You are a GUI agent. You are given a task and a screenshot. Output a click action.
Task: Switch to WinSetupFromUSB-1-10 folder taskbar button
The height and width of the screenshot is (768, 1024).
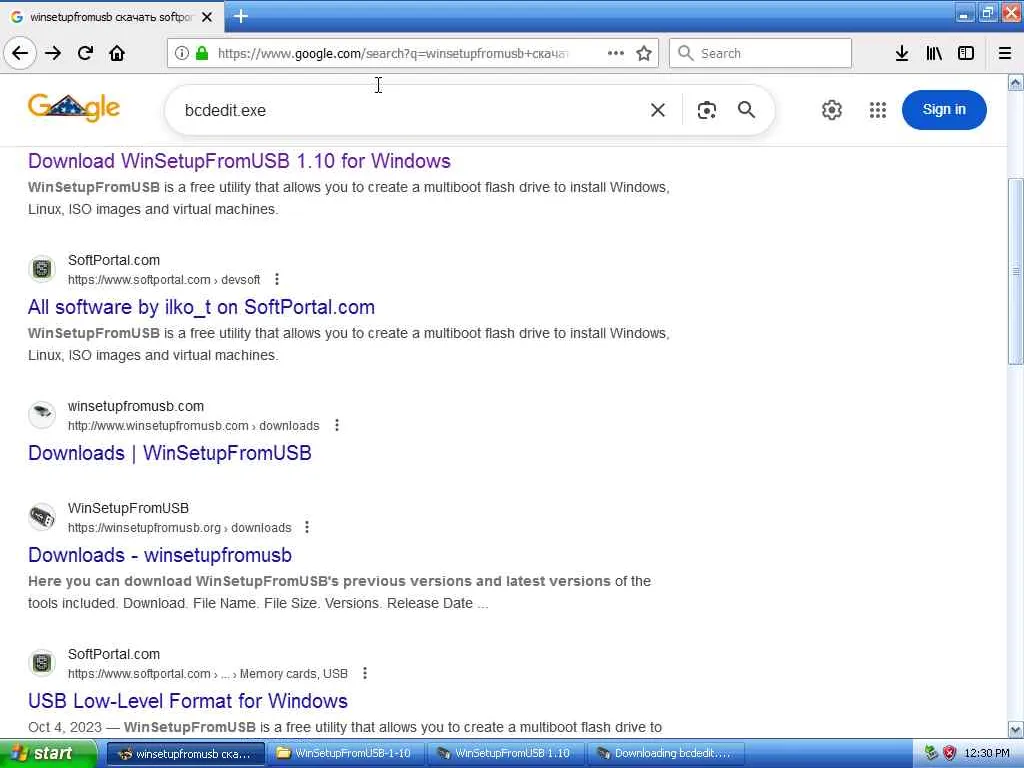[346, 754]
